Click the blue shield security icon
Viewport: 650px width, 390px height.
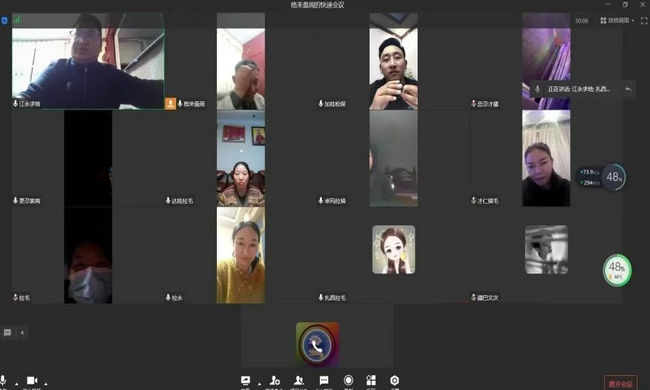[x=4, y=20]
